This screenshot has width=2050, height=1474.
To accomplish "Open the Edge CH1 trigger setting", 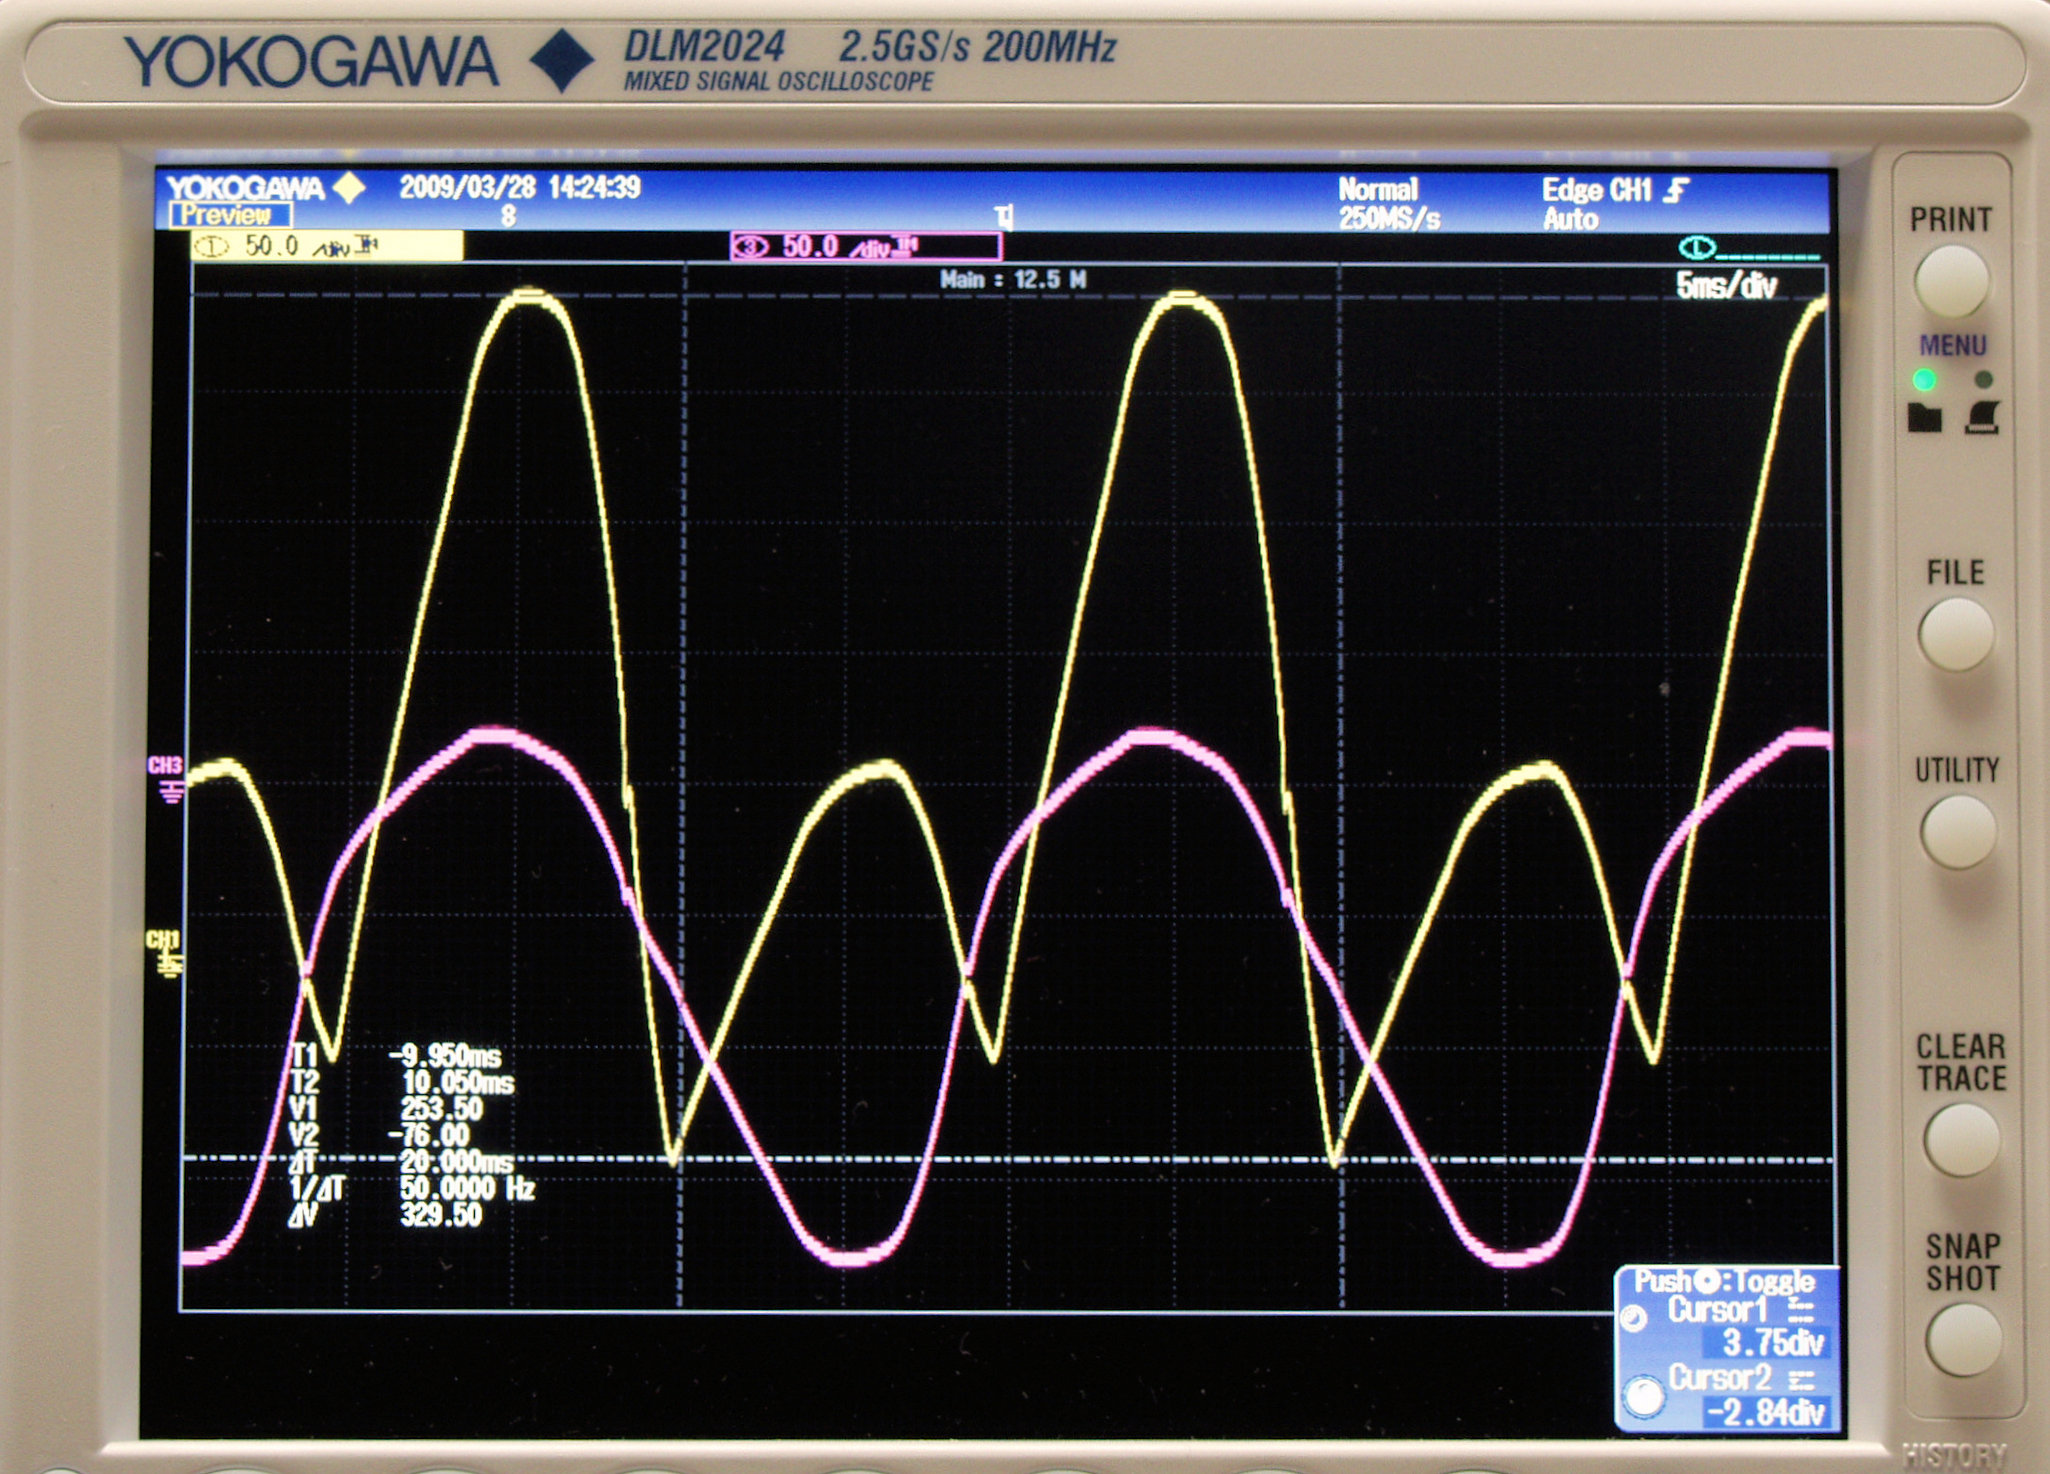I will coord(1597,190).
